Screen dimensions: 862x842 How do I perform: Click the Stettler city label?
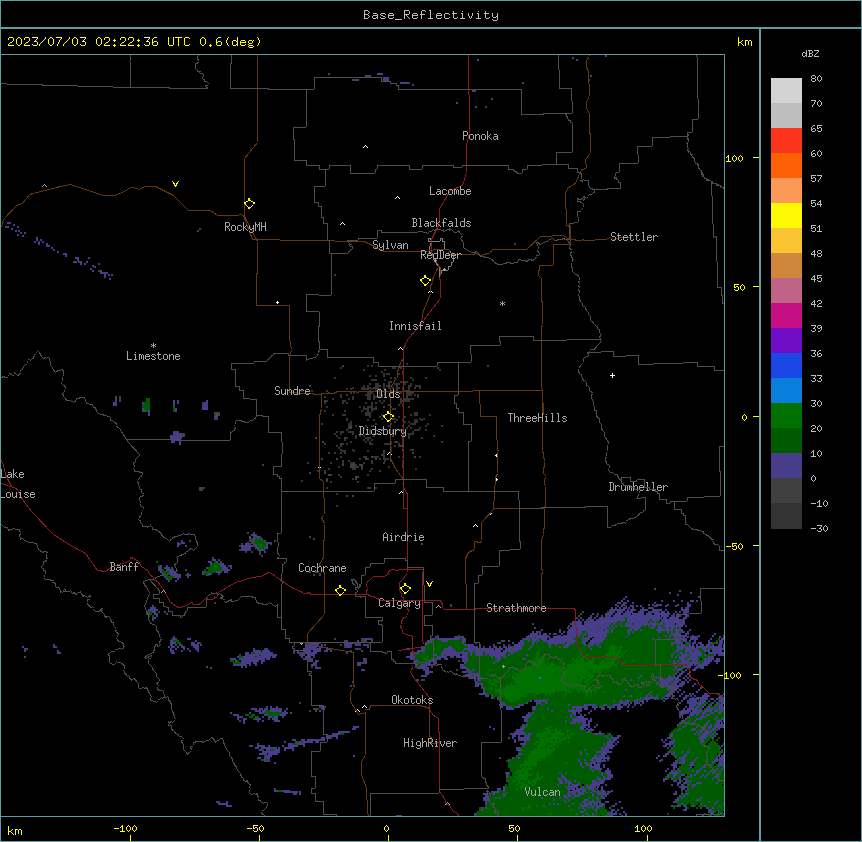point(634,237)
